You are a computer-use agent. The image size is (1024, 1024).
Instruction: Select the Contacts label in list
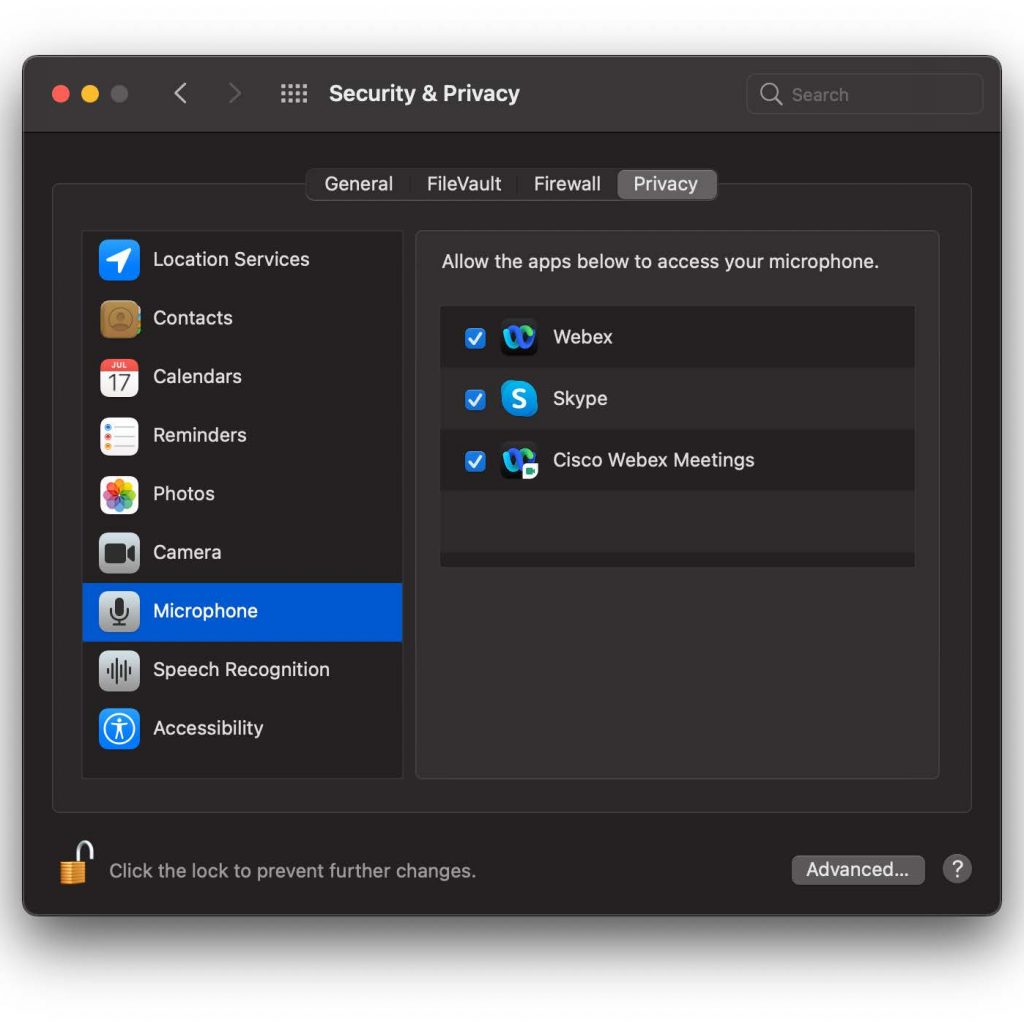click(x=193, y=319)
